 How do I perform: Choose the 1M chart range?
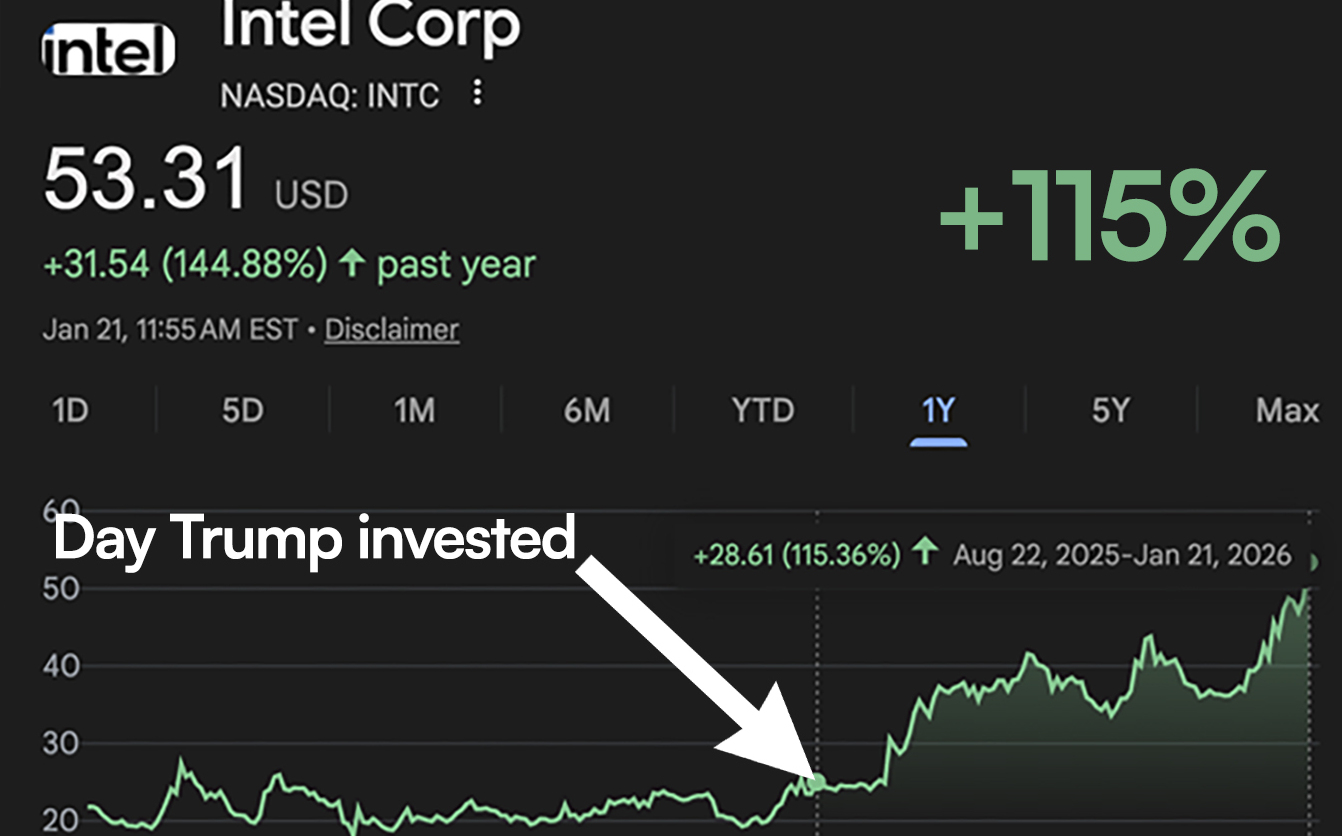coord(414,410)
